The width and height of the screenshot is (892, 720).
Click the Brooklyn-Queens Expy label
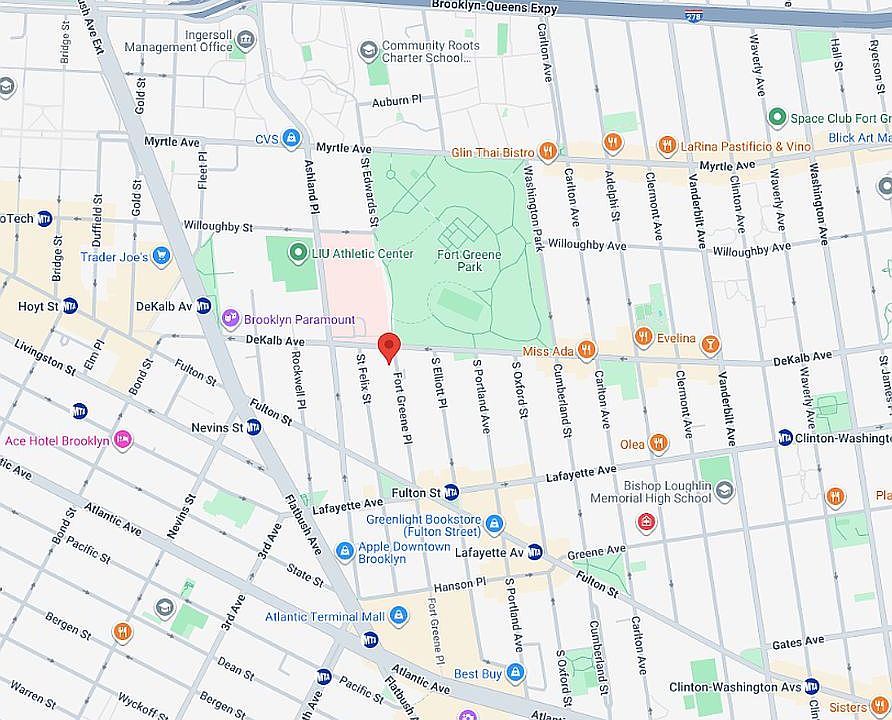point(495,7)
